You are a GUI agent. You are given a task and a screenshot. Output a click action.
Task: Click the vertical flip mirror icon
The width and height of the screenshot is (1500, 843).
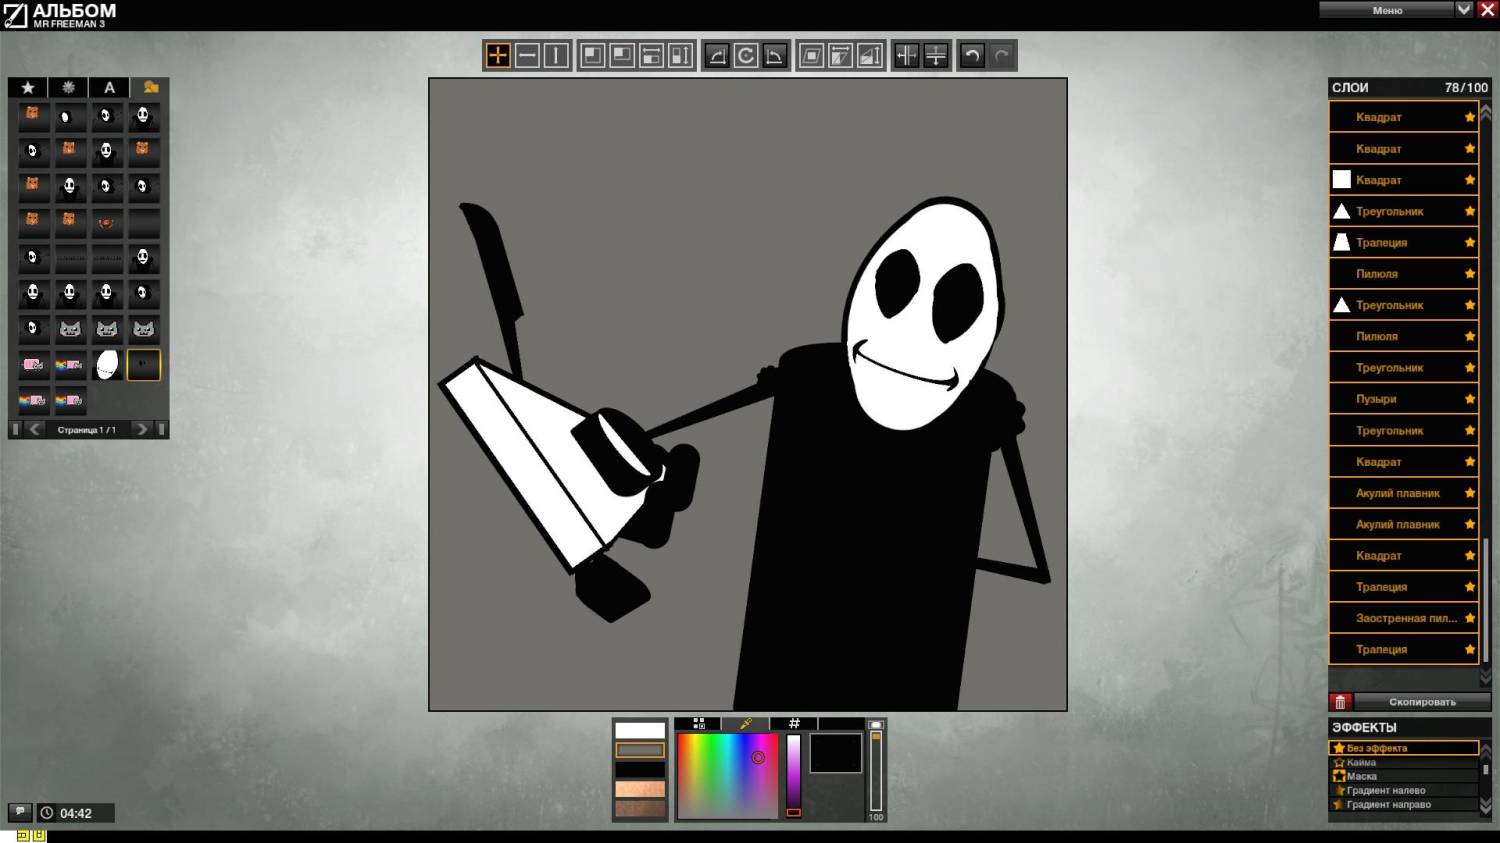(936, 56)
